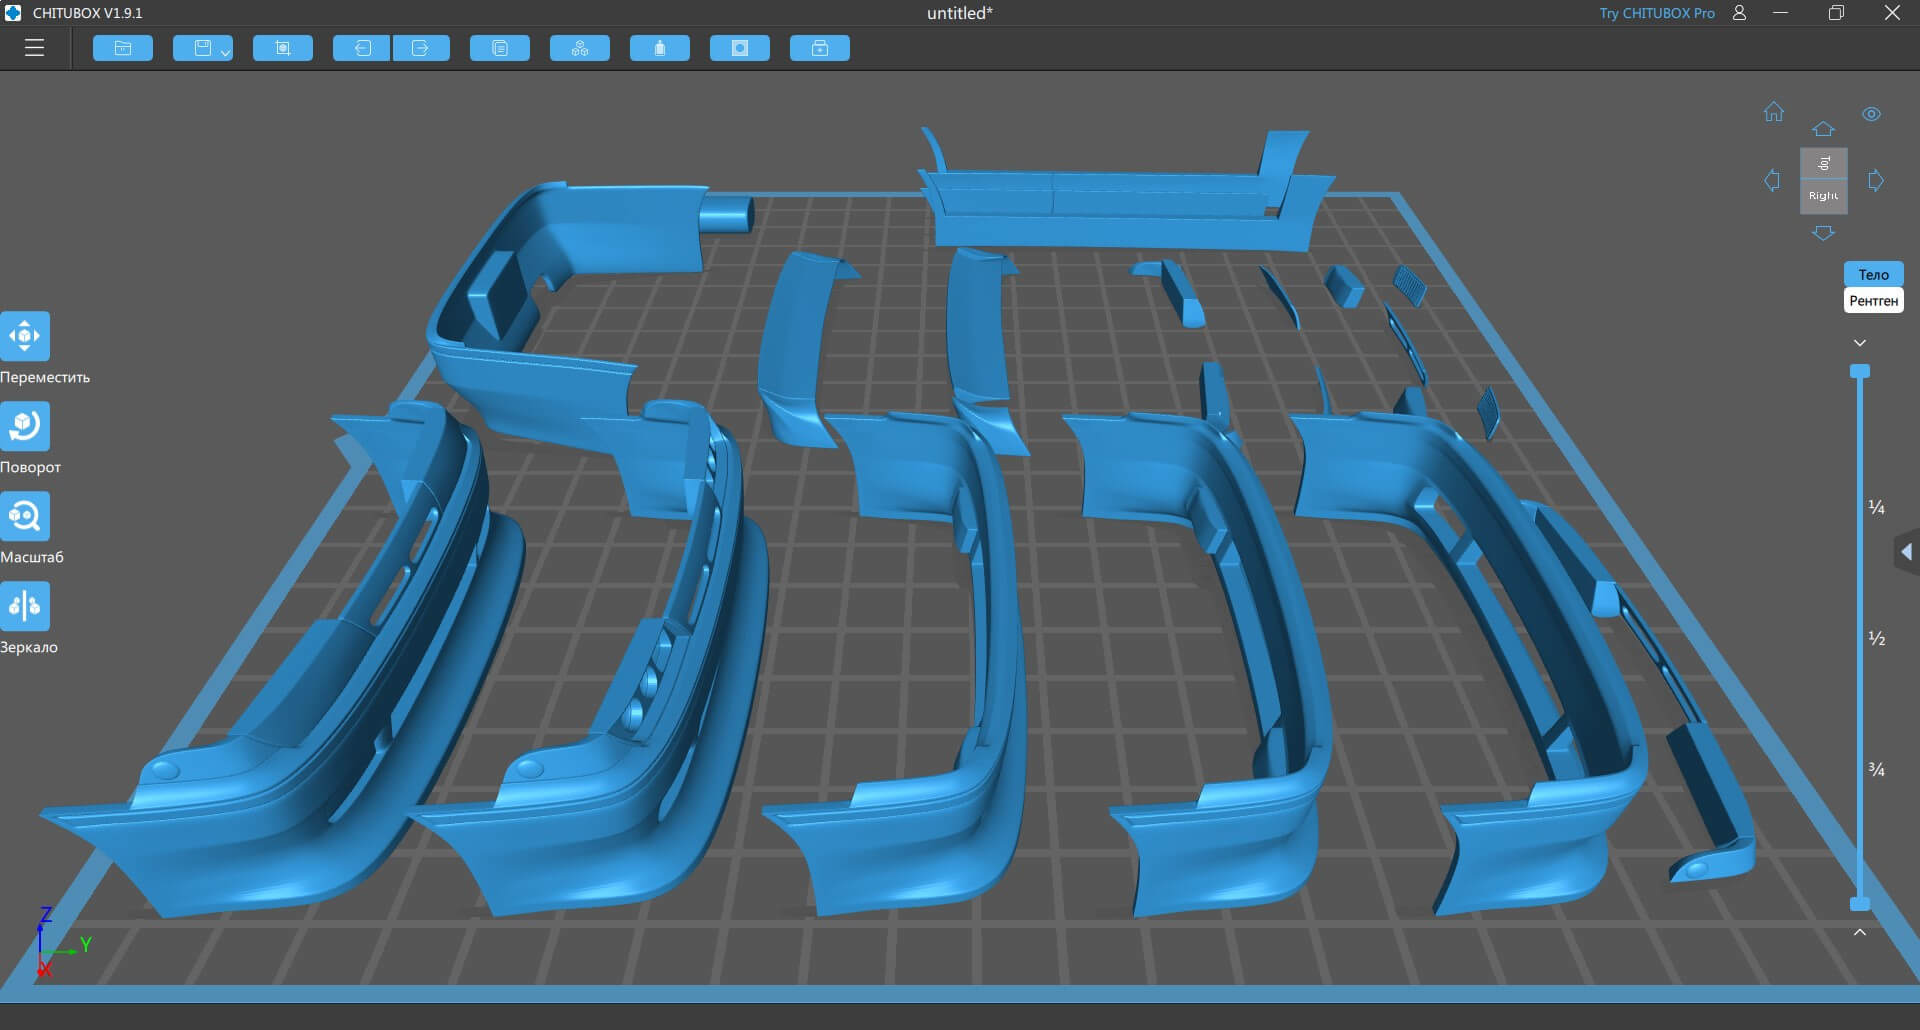The image size is (1920, 1030).
Task: Select the Поворот (Rotate) tool
Action: tap(25, 426)
